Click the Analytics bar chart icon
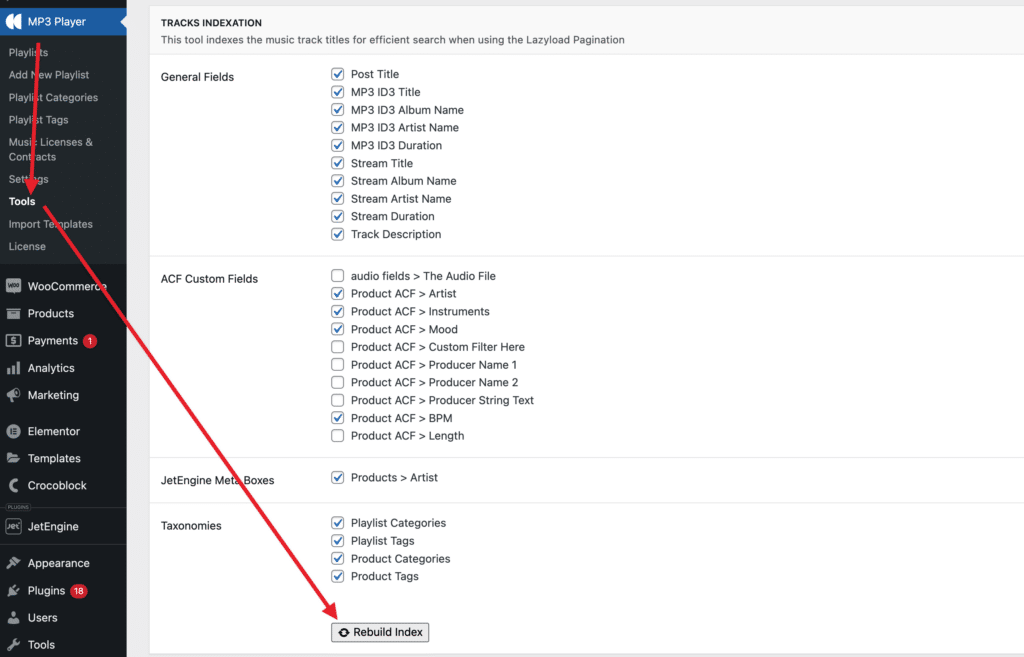Screen dimensions: 1024x657 [13, 368]
